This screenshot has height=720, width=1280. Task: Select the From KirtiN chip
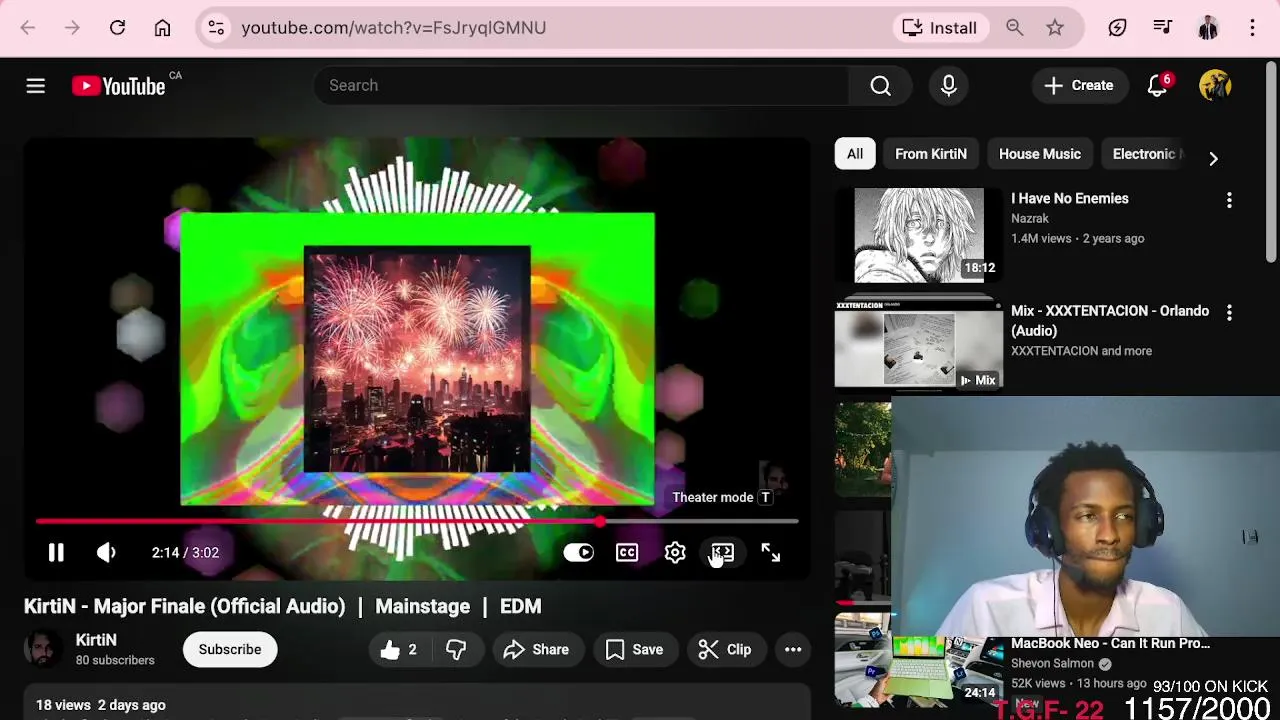[931, 154]
